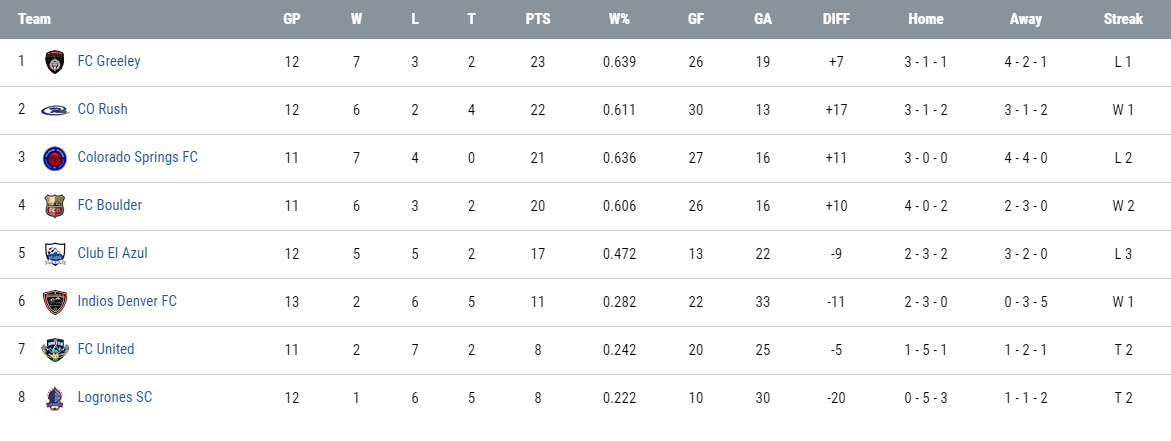Open the FC Greeley team link
This screenshot has height=441, width=1171.
point(109,61)
